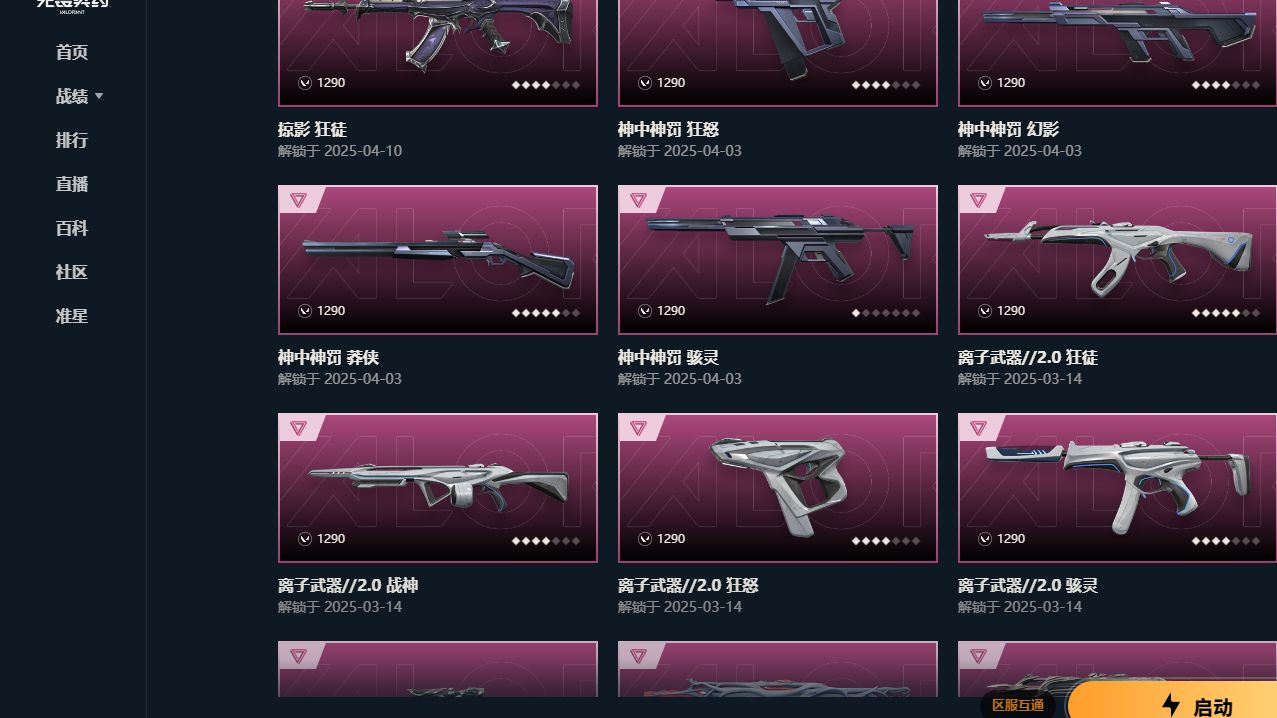Click the pink triangle badge on 神中神罚 莽侠 card
The height and width of the screenshot is (718, 1277).
click(x=298, y=200)
